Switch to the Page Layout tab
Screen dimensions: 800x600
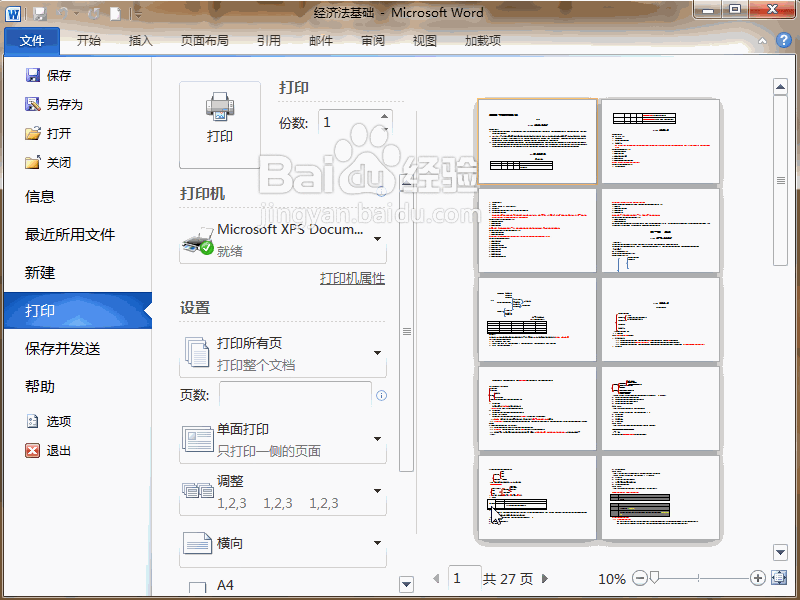[x=205, y=40]
